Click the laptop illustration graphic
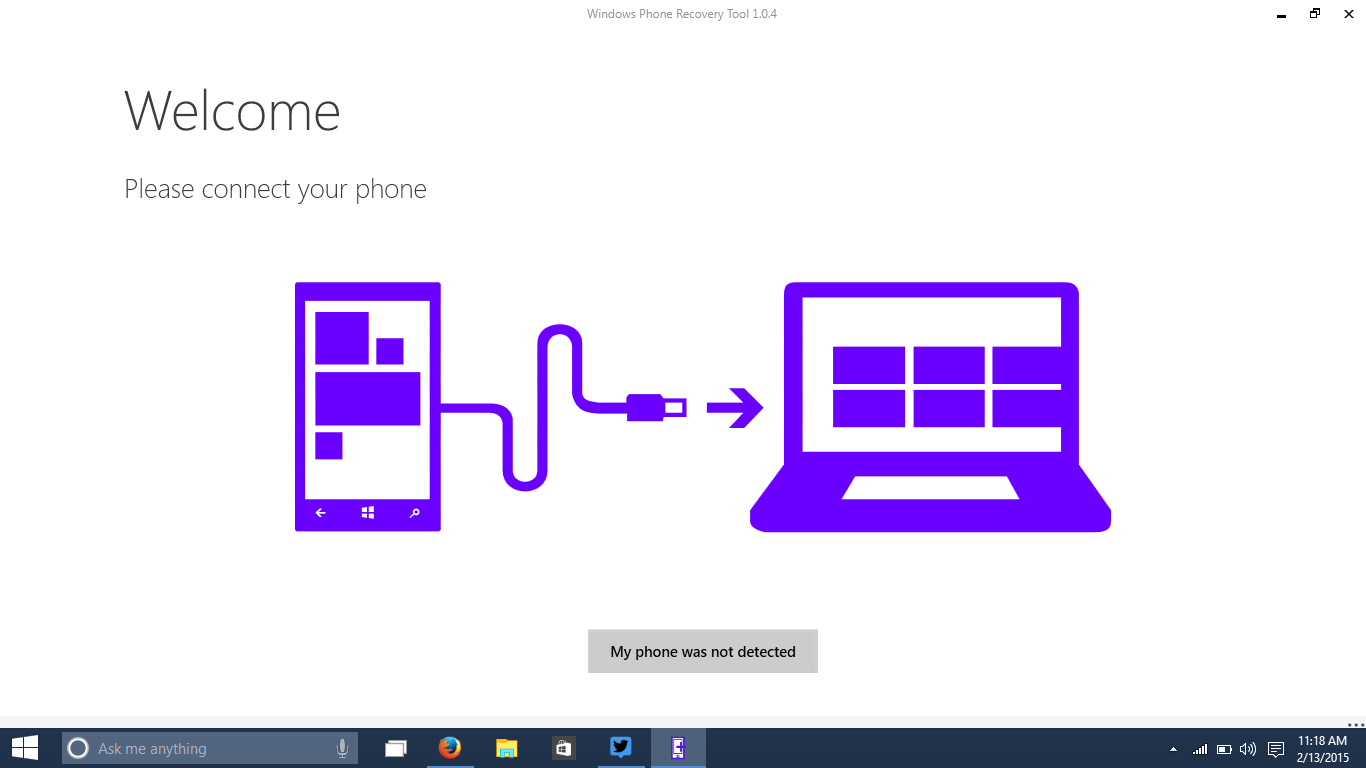Screen dimensions: 1366x768 (930, 406)
